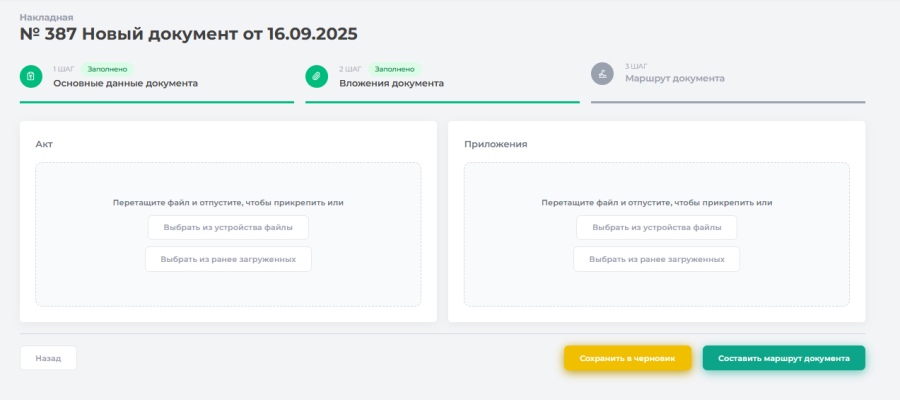Click the drag-and-drop hint text in Акт

[x=228, y=202]
